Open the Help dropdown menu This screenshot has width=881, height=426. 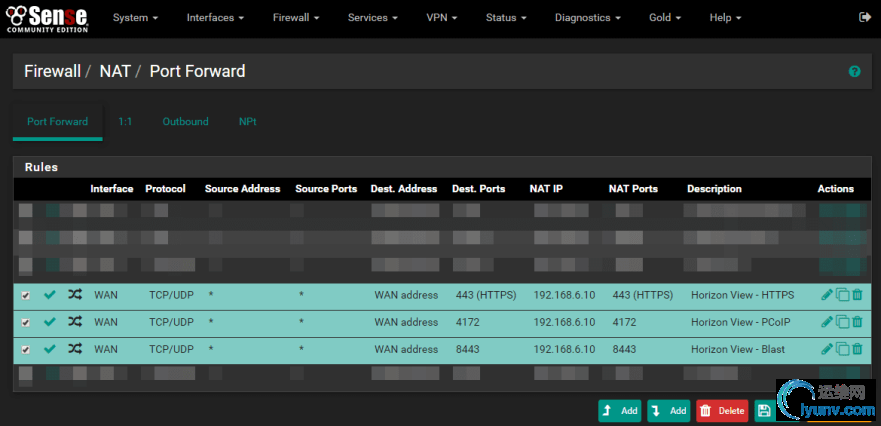click(x=725, y=17)
